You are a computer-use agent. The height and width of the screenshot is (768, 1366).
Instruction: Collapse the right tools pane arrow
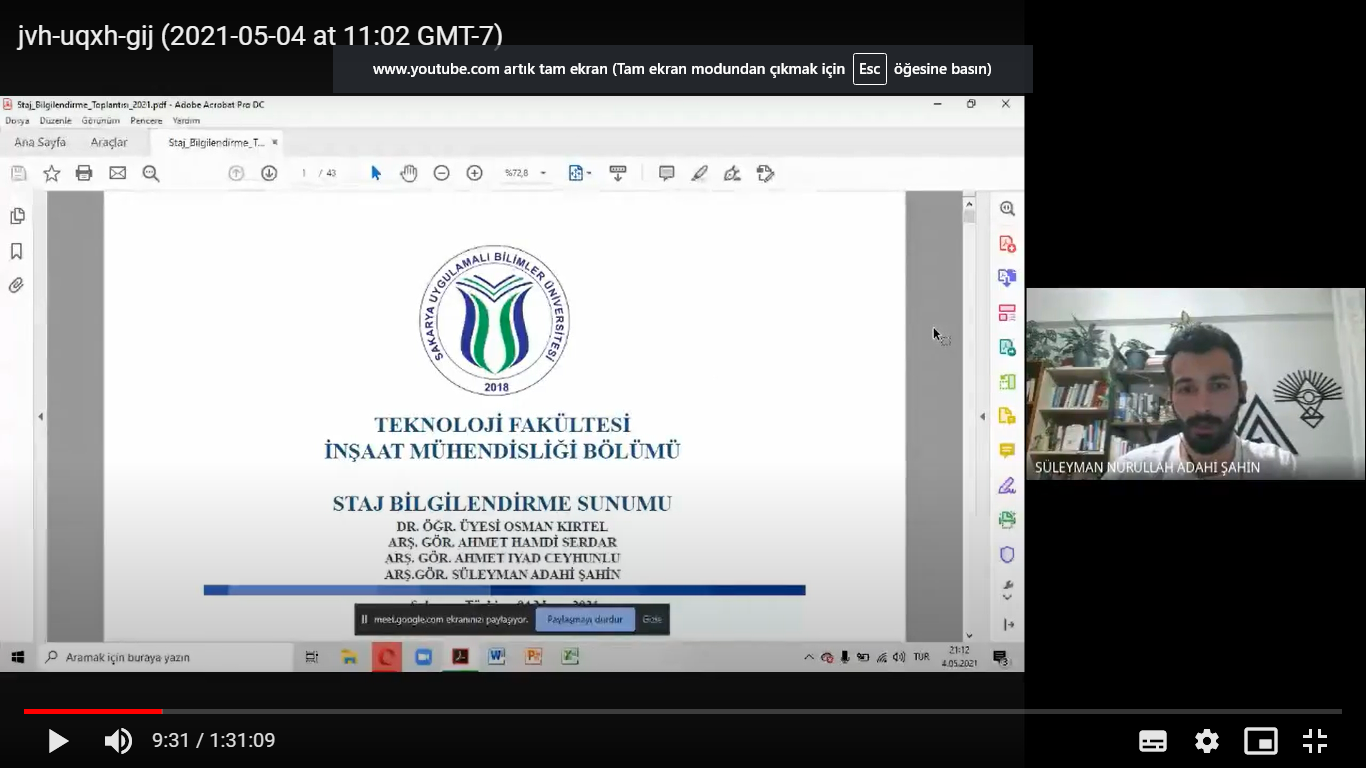click(982, 416)
